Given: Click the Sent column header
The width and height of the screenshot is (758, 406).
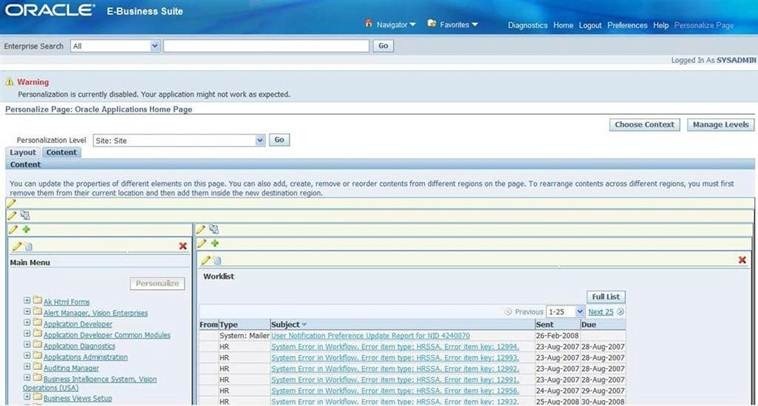Looking at the screenshot, I should pos(558,325).
